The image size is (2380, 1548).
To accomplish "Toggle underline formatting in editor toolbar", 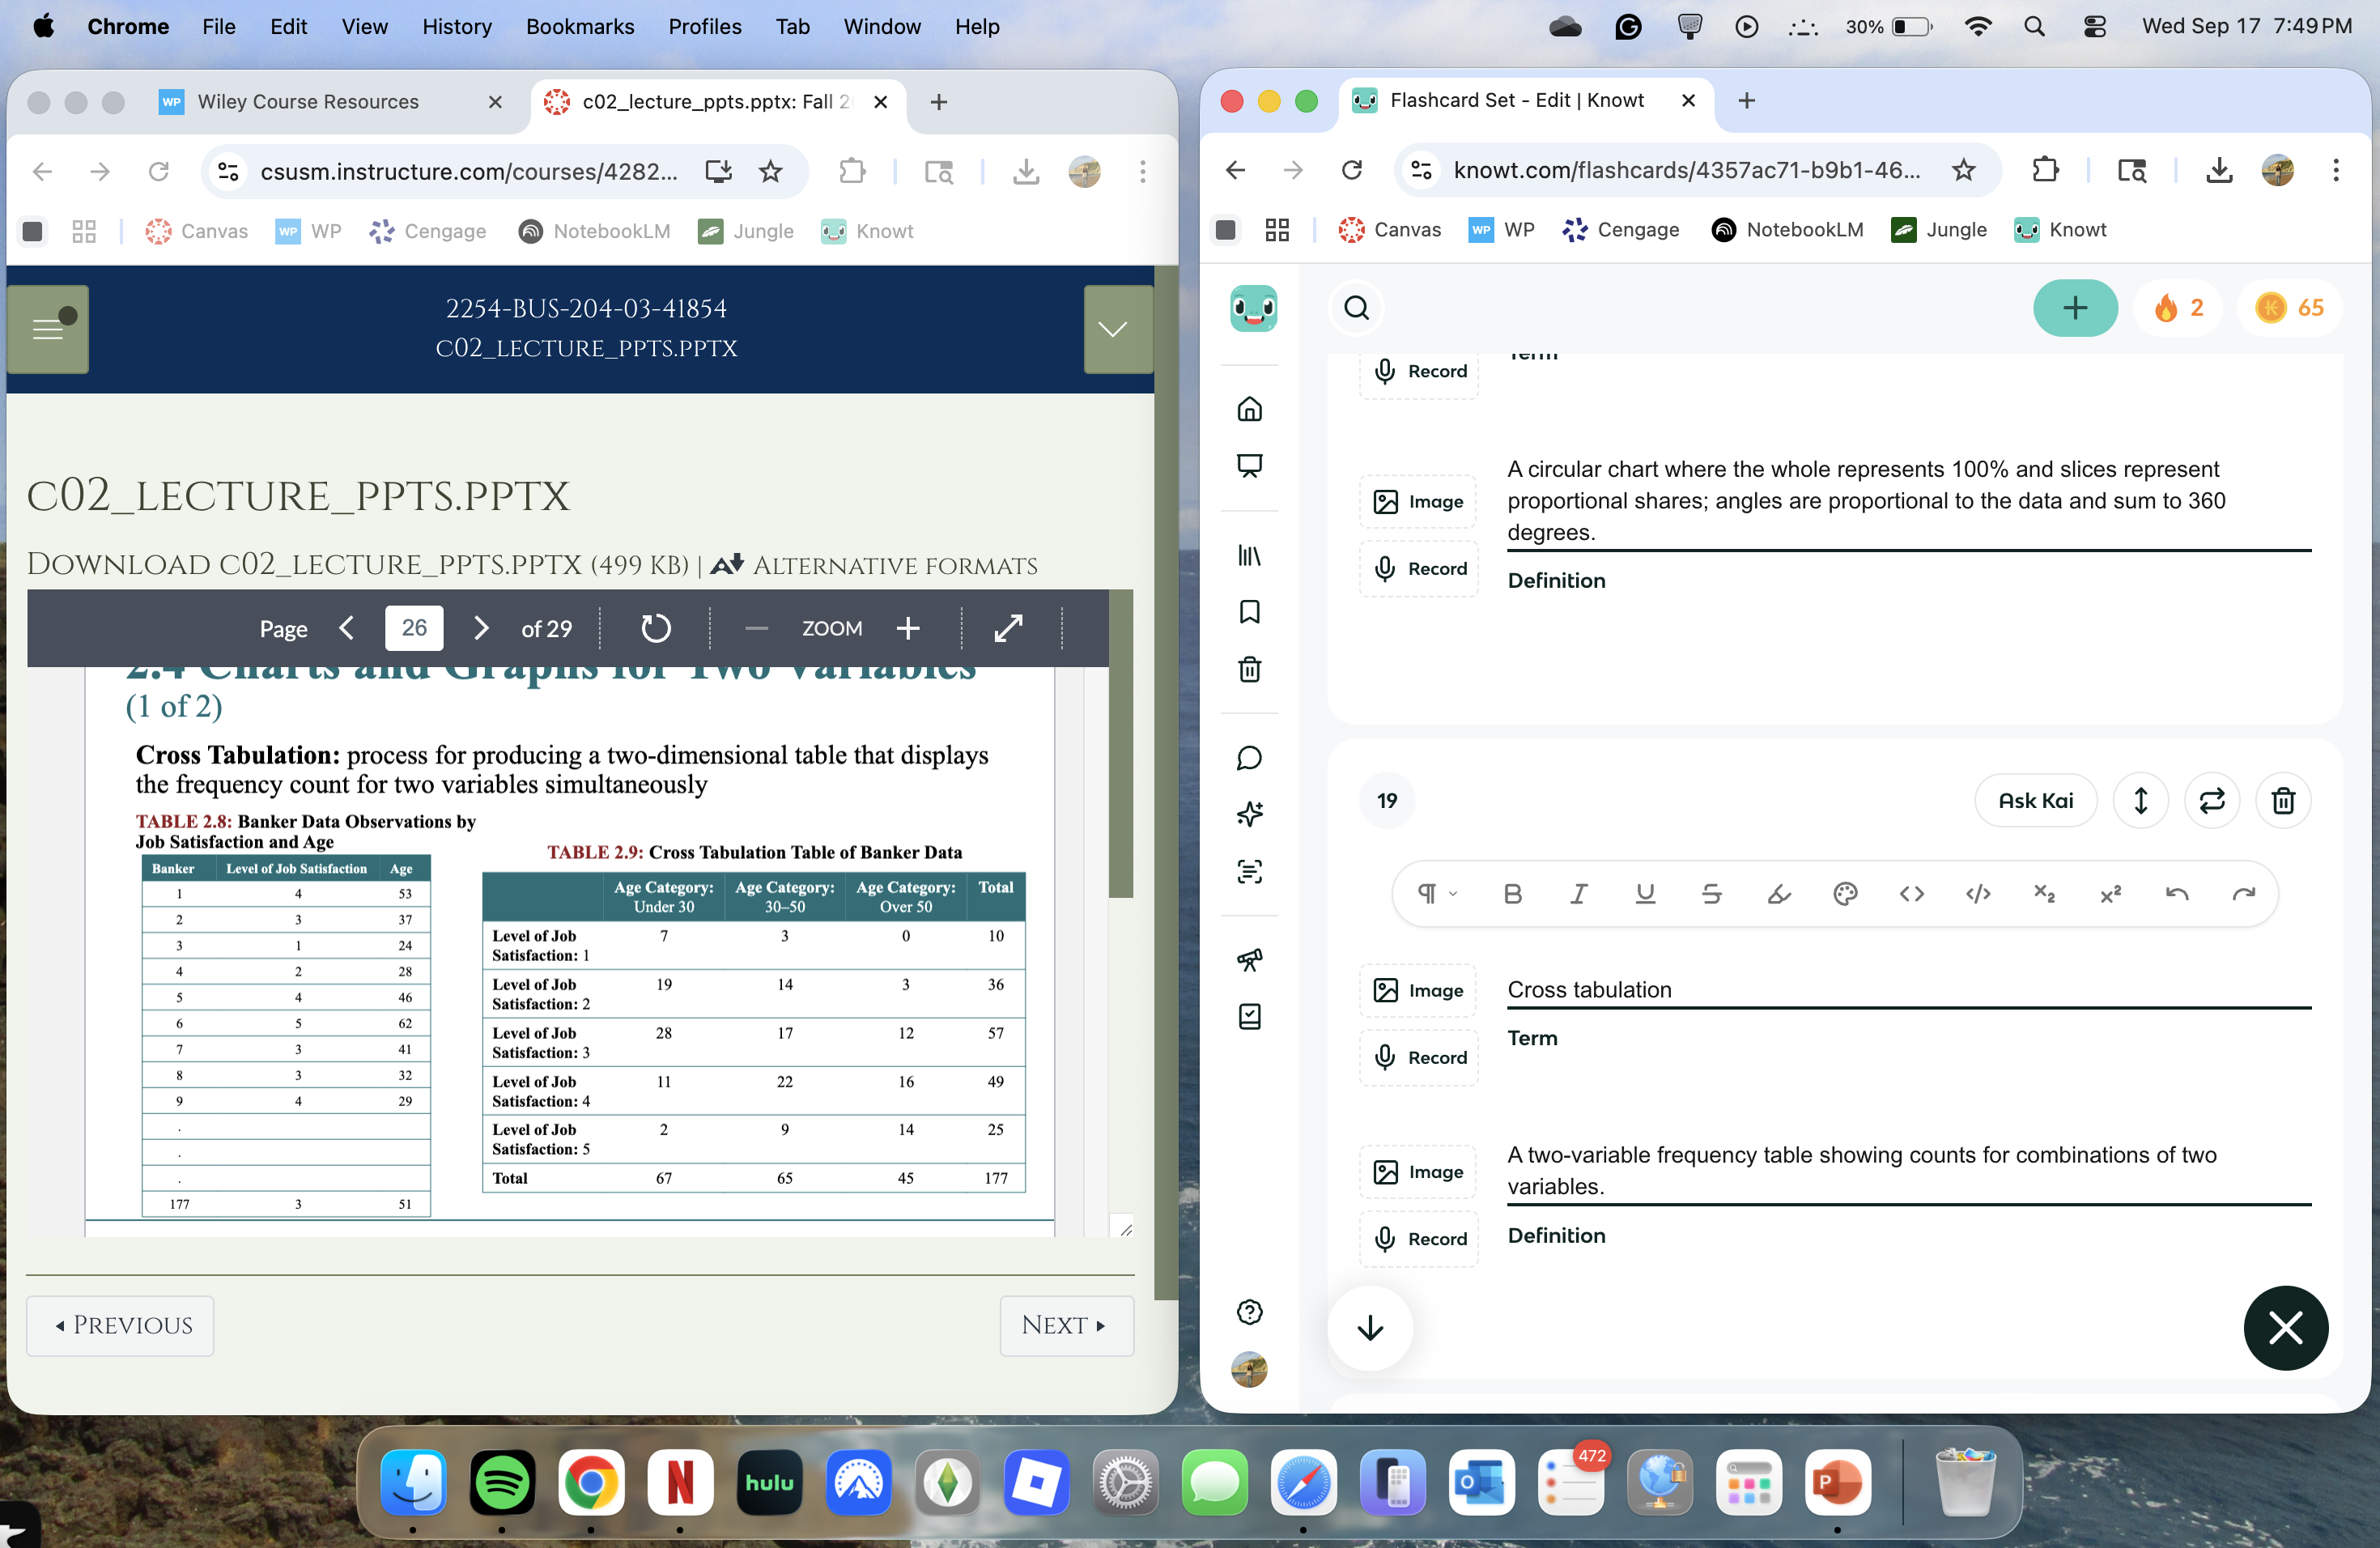I will click(1644, 893).
